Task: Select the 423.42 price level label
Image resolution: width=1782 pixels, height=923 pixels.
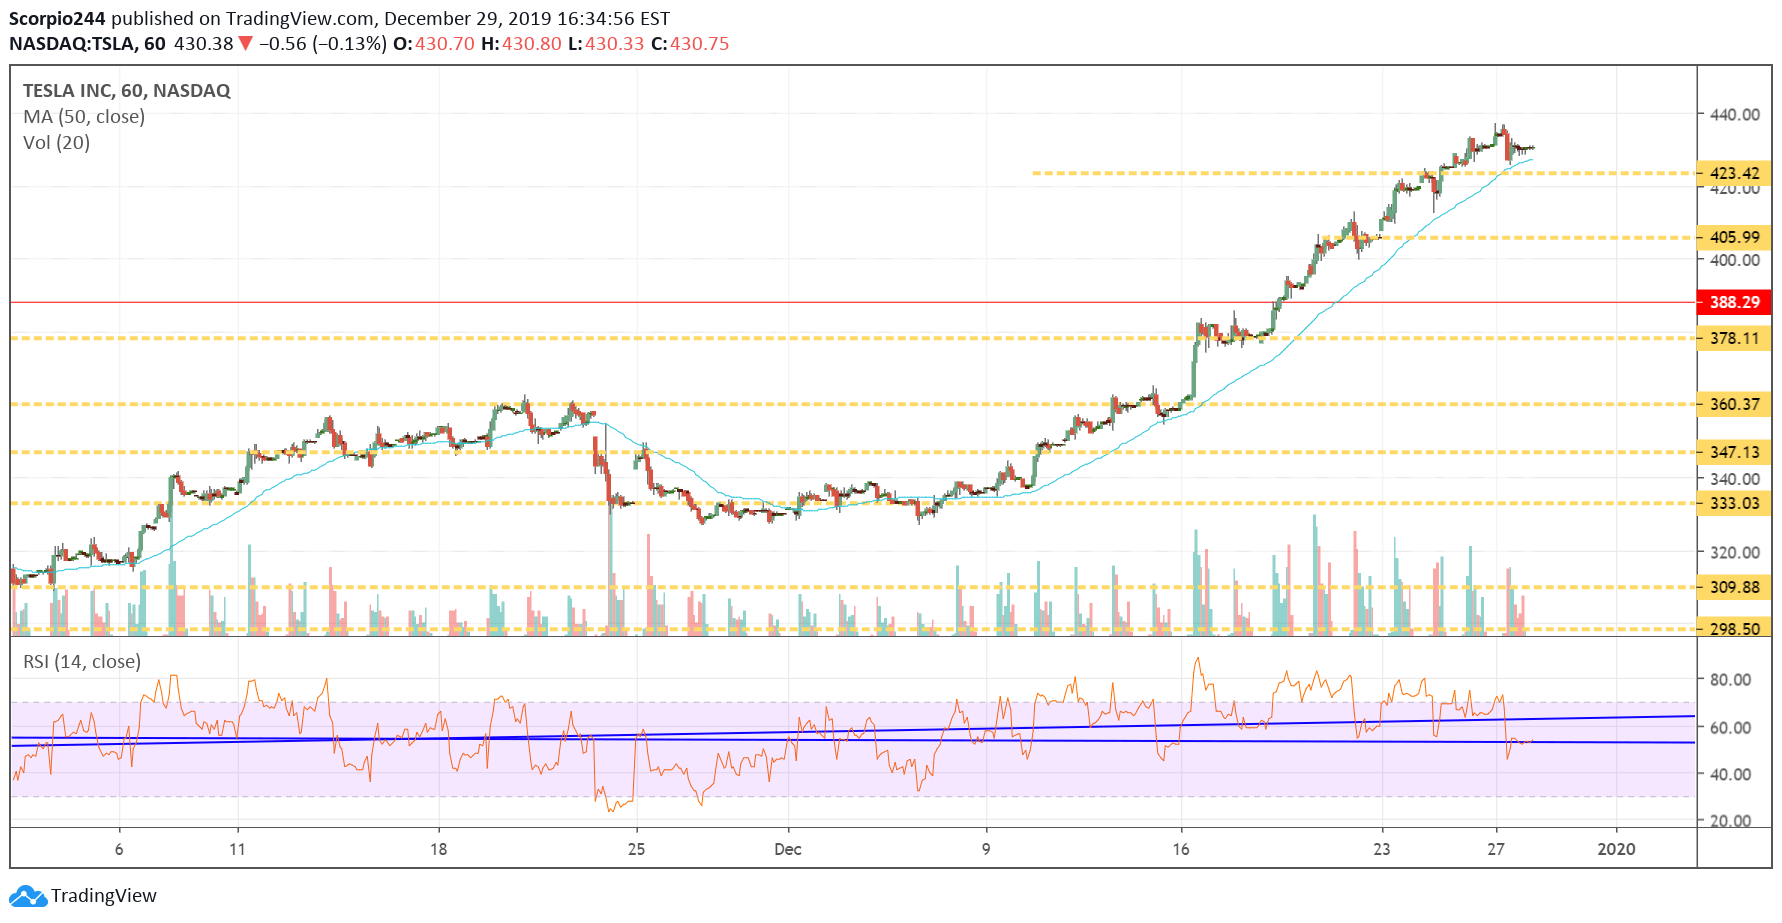Action: [x=1734, y=173]
